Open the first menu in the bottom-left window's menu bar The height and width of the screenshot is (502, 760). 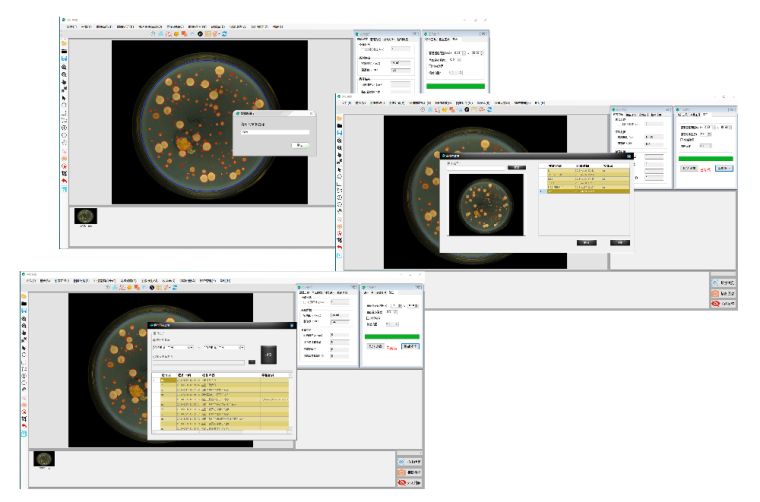(x=31, y=279)
